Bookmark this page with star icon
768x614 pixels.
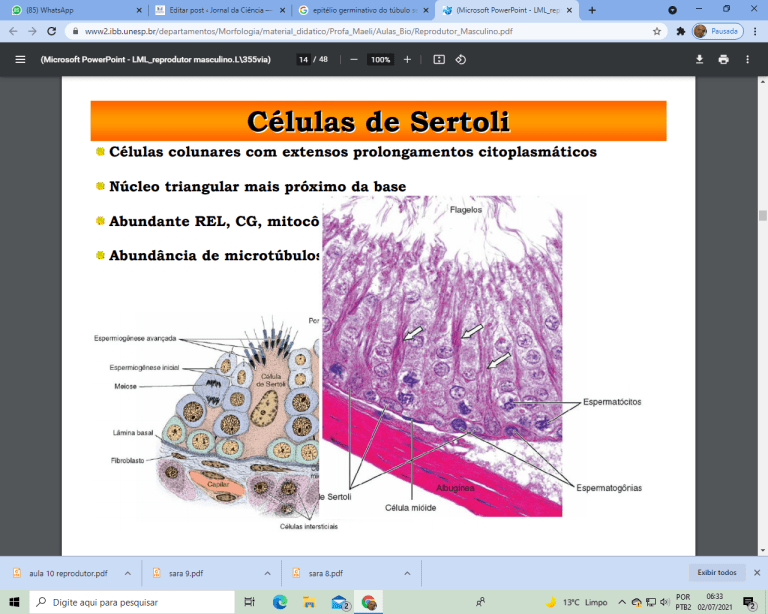pos(657,31)
